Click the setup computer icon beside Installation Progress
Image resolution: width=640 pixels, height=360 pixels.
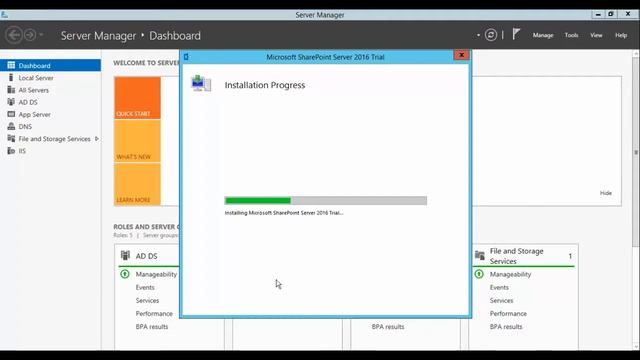point(201,83)
